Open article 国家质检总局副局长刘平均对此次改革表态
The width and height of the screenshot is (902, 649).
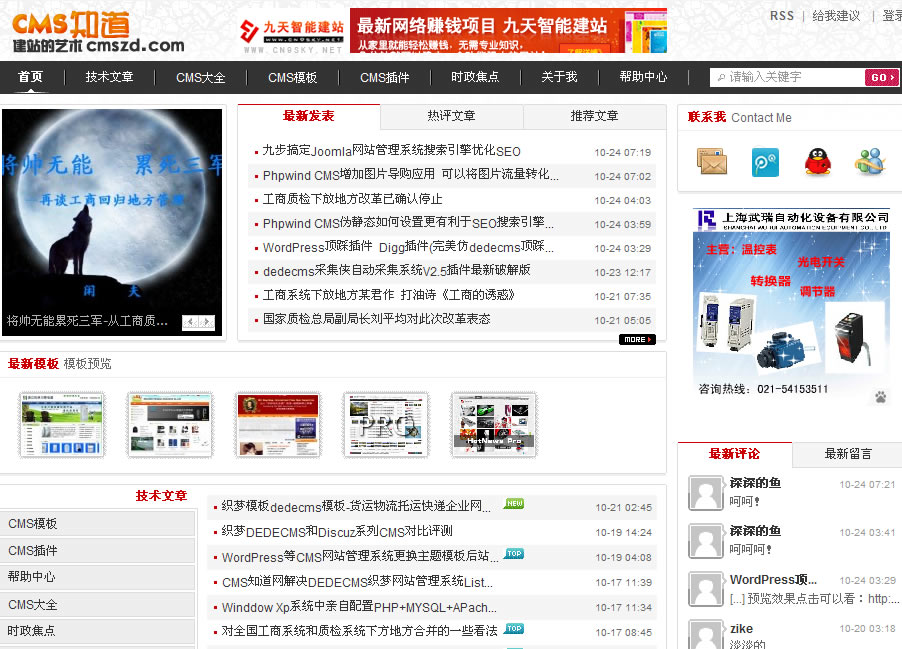(x=376, y=319)
